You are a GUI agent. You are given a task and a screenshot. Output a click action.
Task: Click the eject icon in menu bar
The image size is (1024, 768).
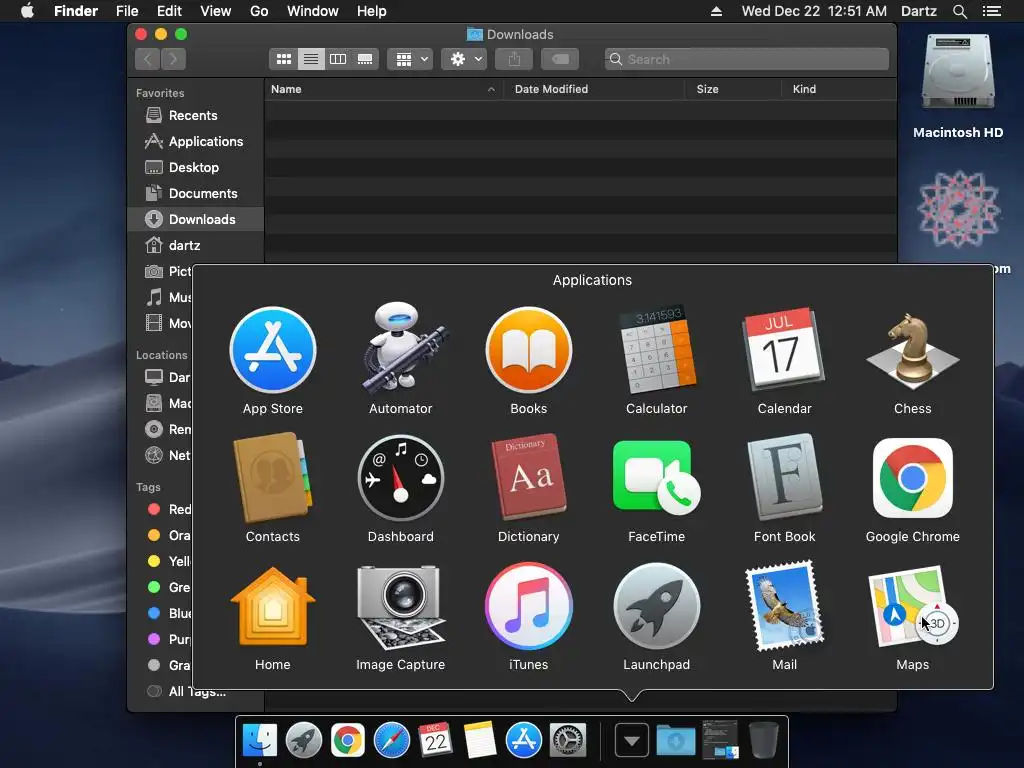coord(716,11)
